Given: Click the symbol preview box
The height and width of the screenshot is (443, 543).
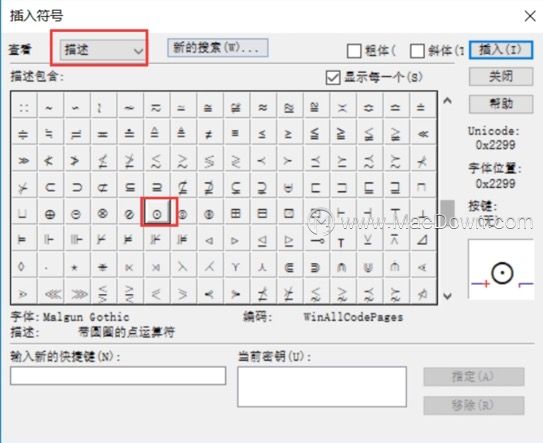Looking at the screenshot, I should [x=501, y=269].
